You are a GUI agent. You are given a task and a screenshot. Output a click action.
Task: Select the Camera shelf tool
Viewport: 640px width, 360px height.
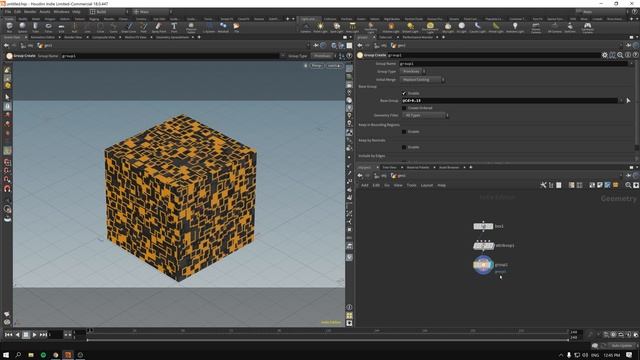click(306, 27)
